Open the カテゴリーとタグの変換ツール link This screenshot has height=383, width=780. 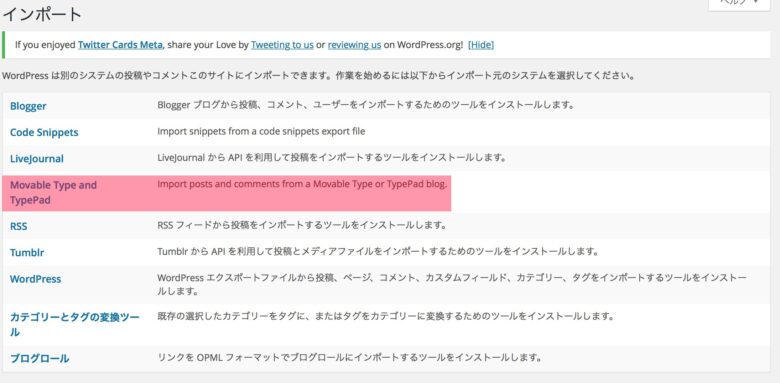click(x=75, y=324)
